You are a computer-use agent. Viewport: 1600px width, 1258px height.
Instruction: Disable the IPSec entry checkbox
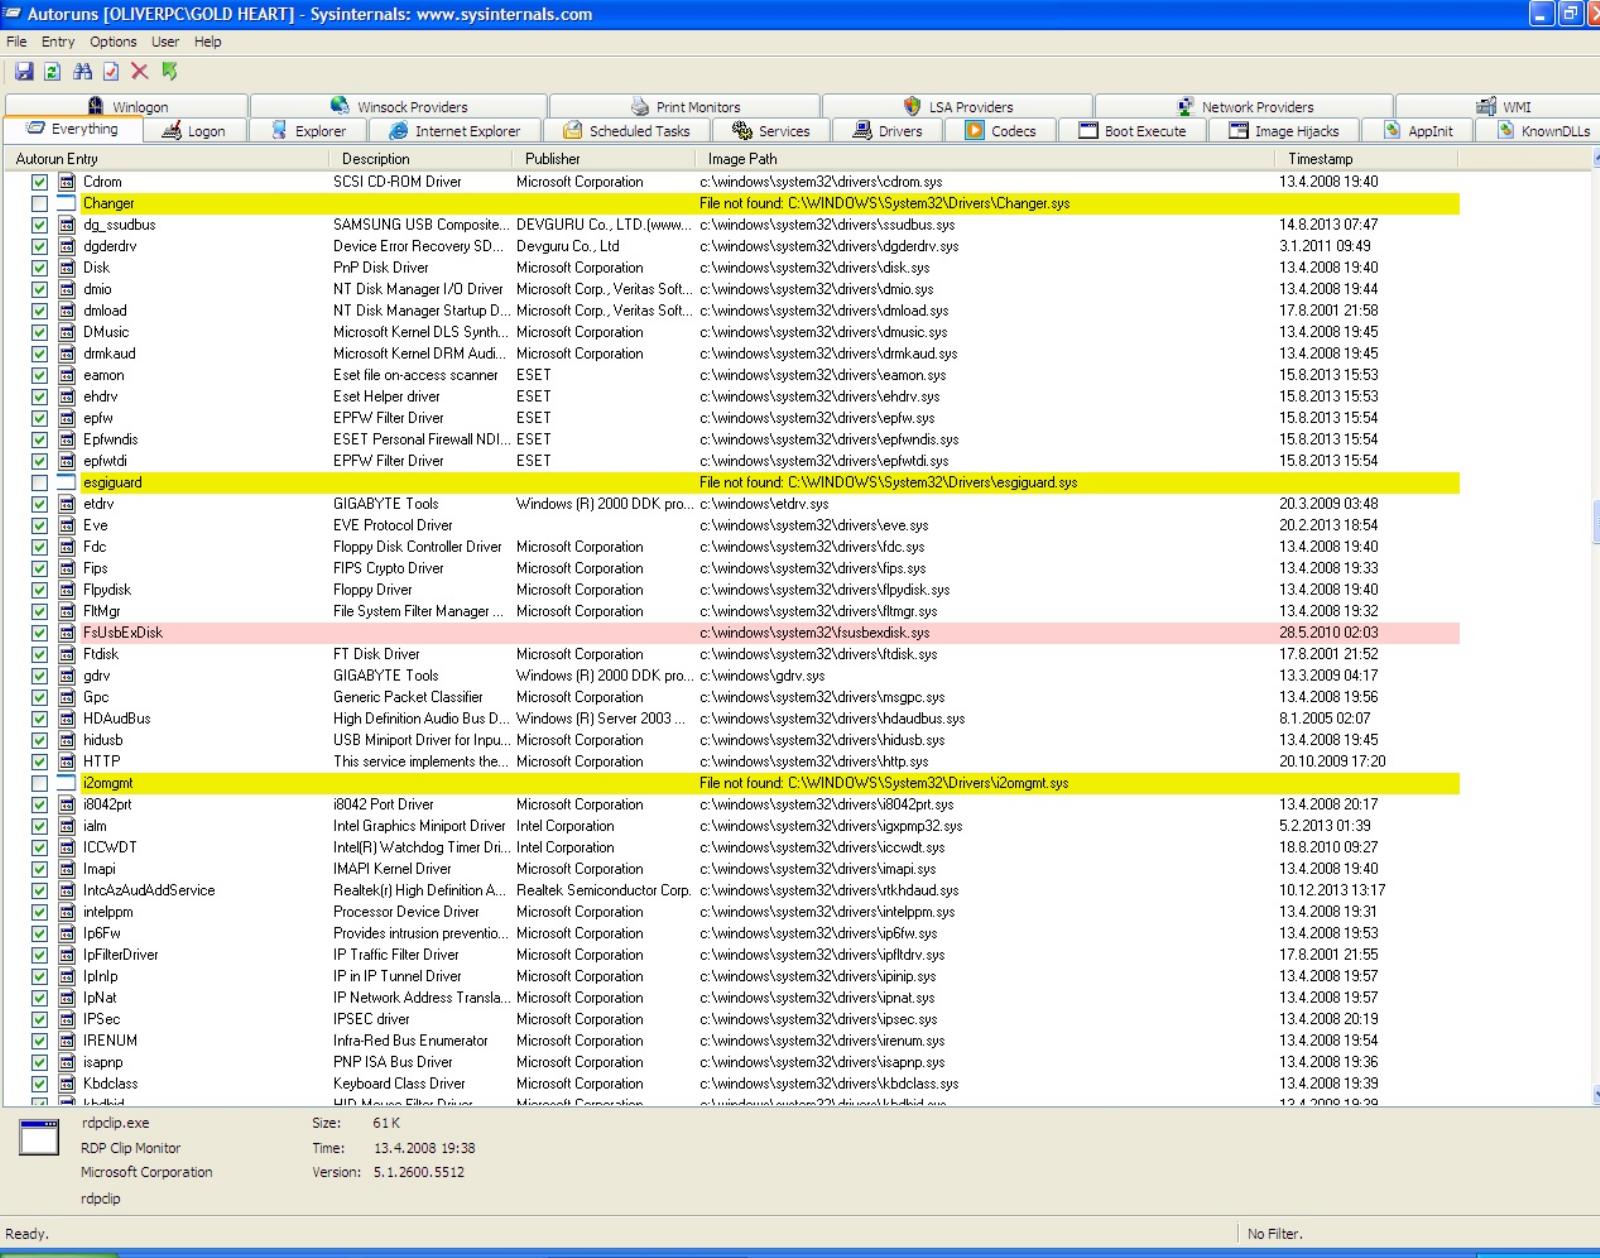[x=39, y=1020]
